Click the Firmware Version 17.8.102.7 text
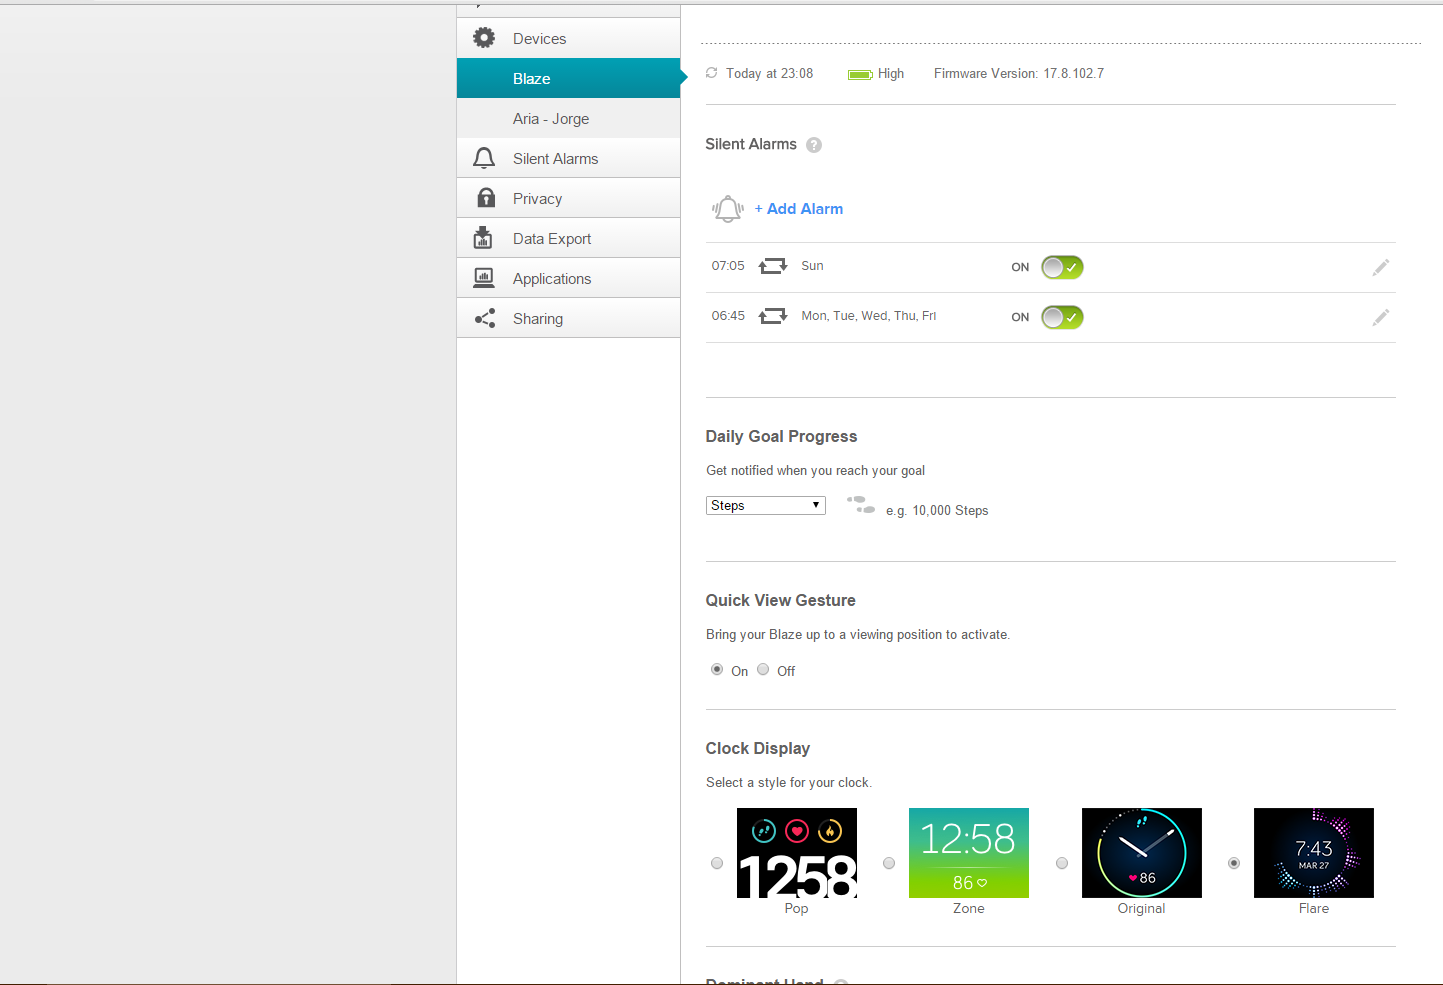The height and width of the screenshot is (985, 1443). (x=1019, y=74)
